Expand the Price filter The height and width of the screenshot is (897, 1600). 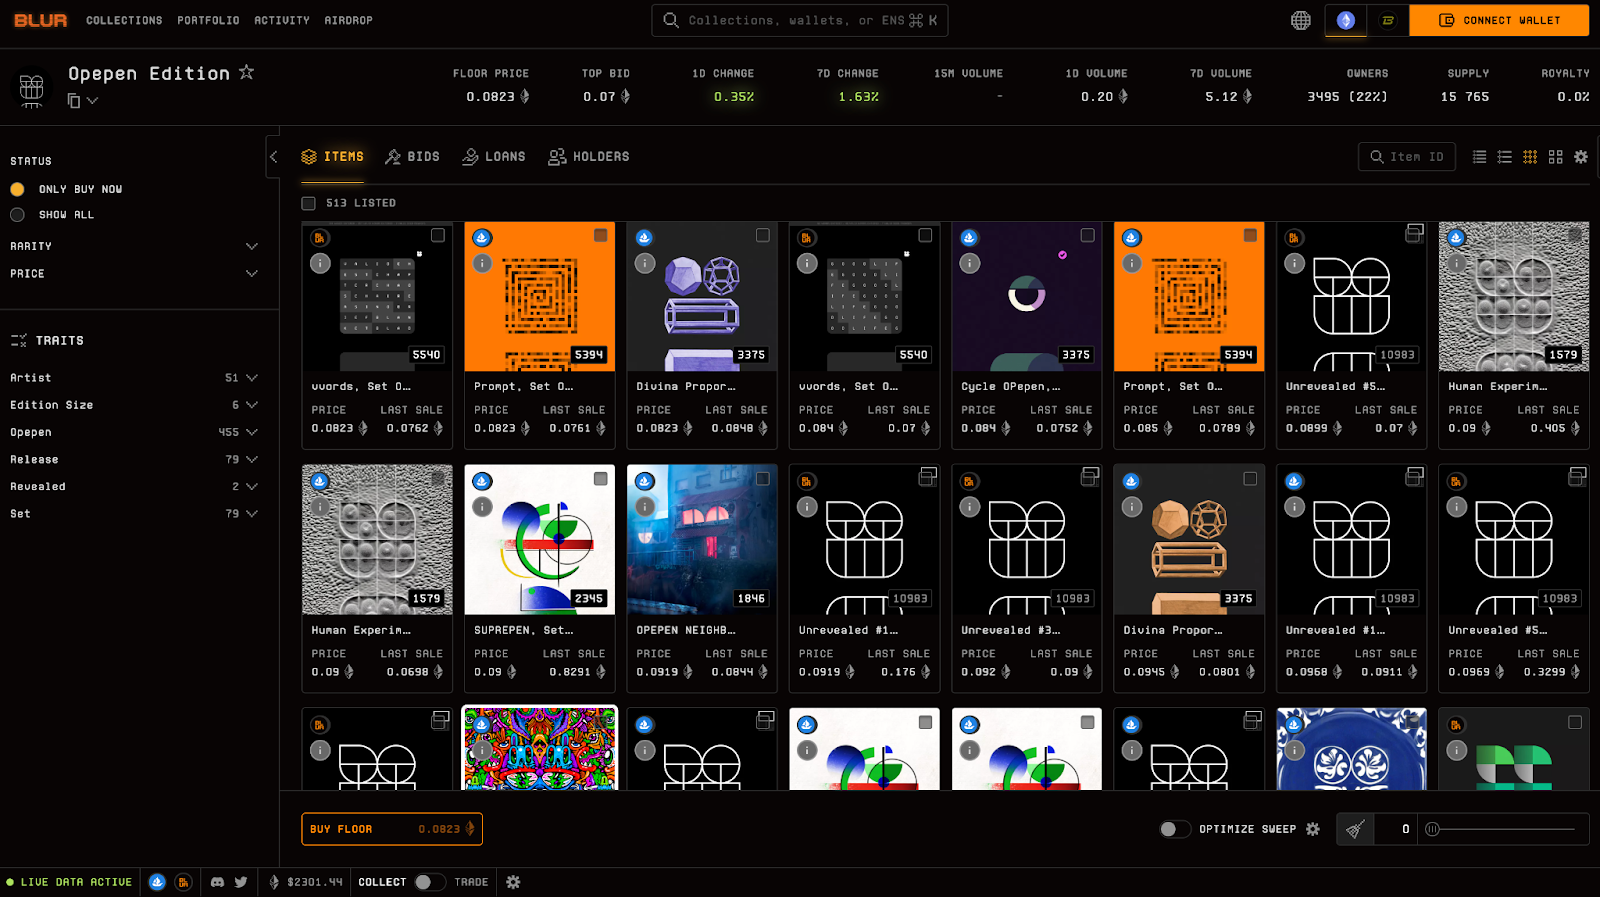(x=134, y=273)
